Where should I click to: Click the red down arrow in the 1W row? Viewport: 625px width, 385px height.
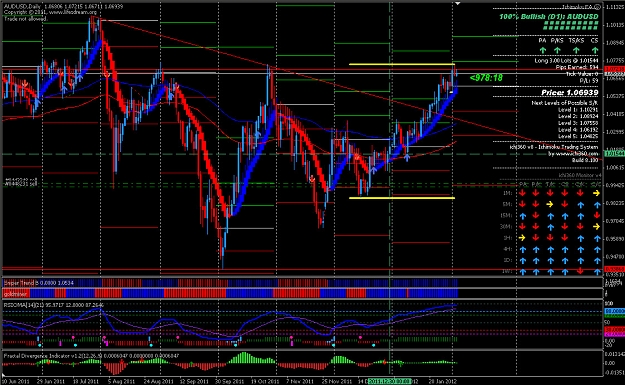(580, 271)
